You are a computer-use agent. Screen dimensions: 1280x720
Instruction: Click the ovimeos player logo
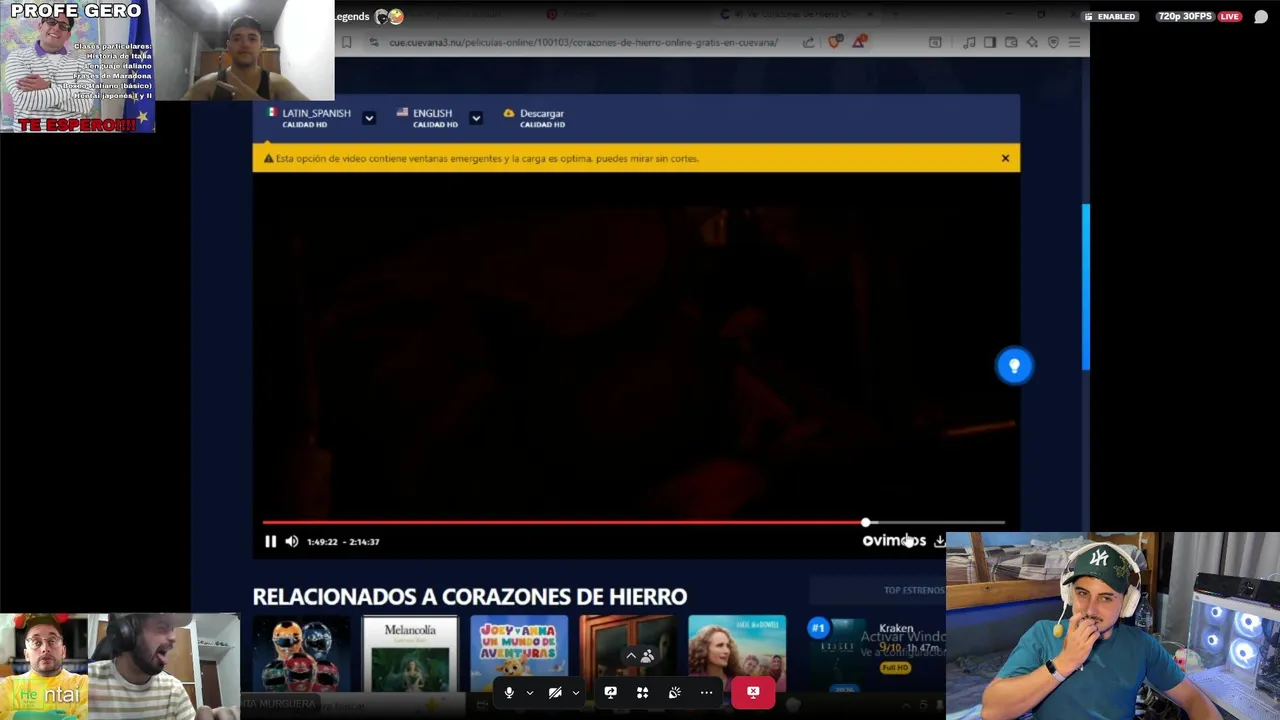(x=893, y=541)
